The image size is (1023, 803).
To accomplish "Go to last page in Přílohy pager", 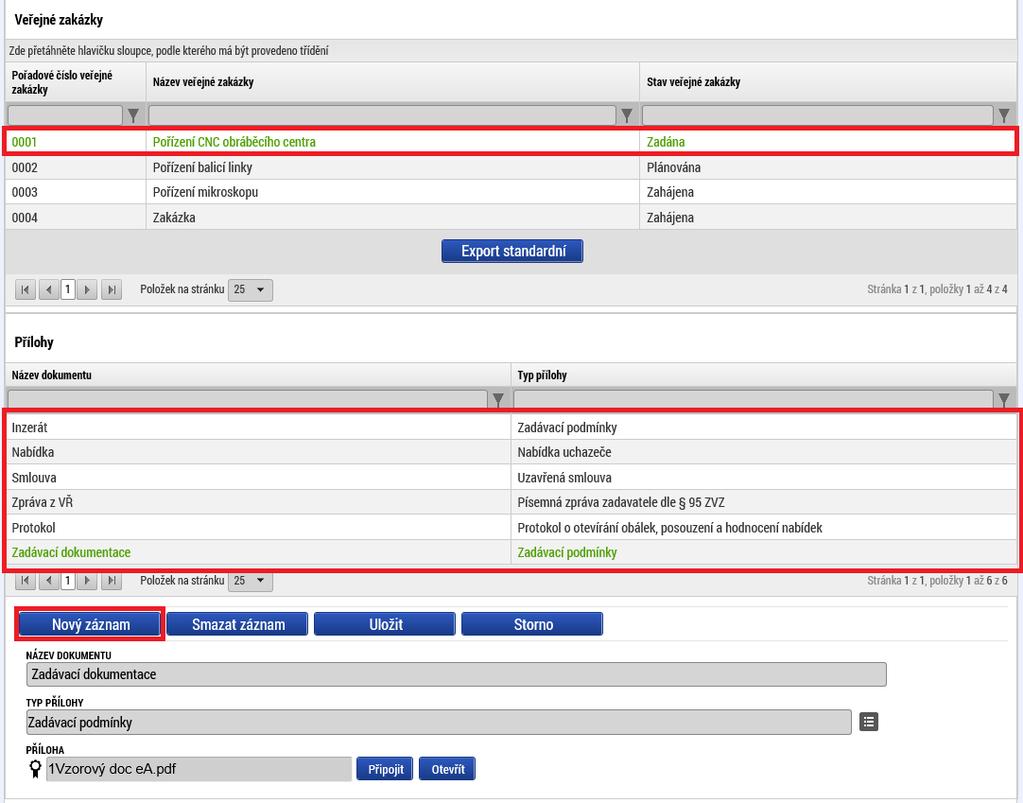I will [112, 580].
